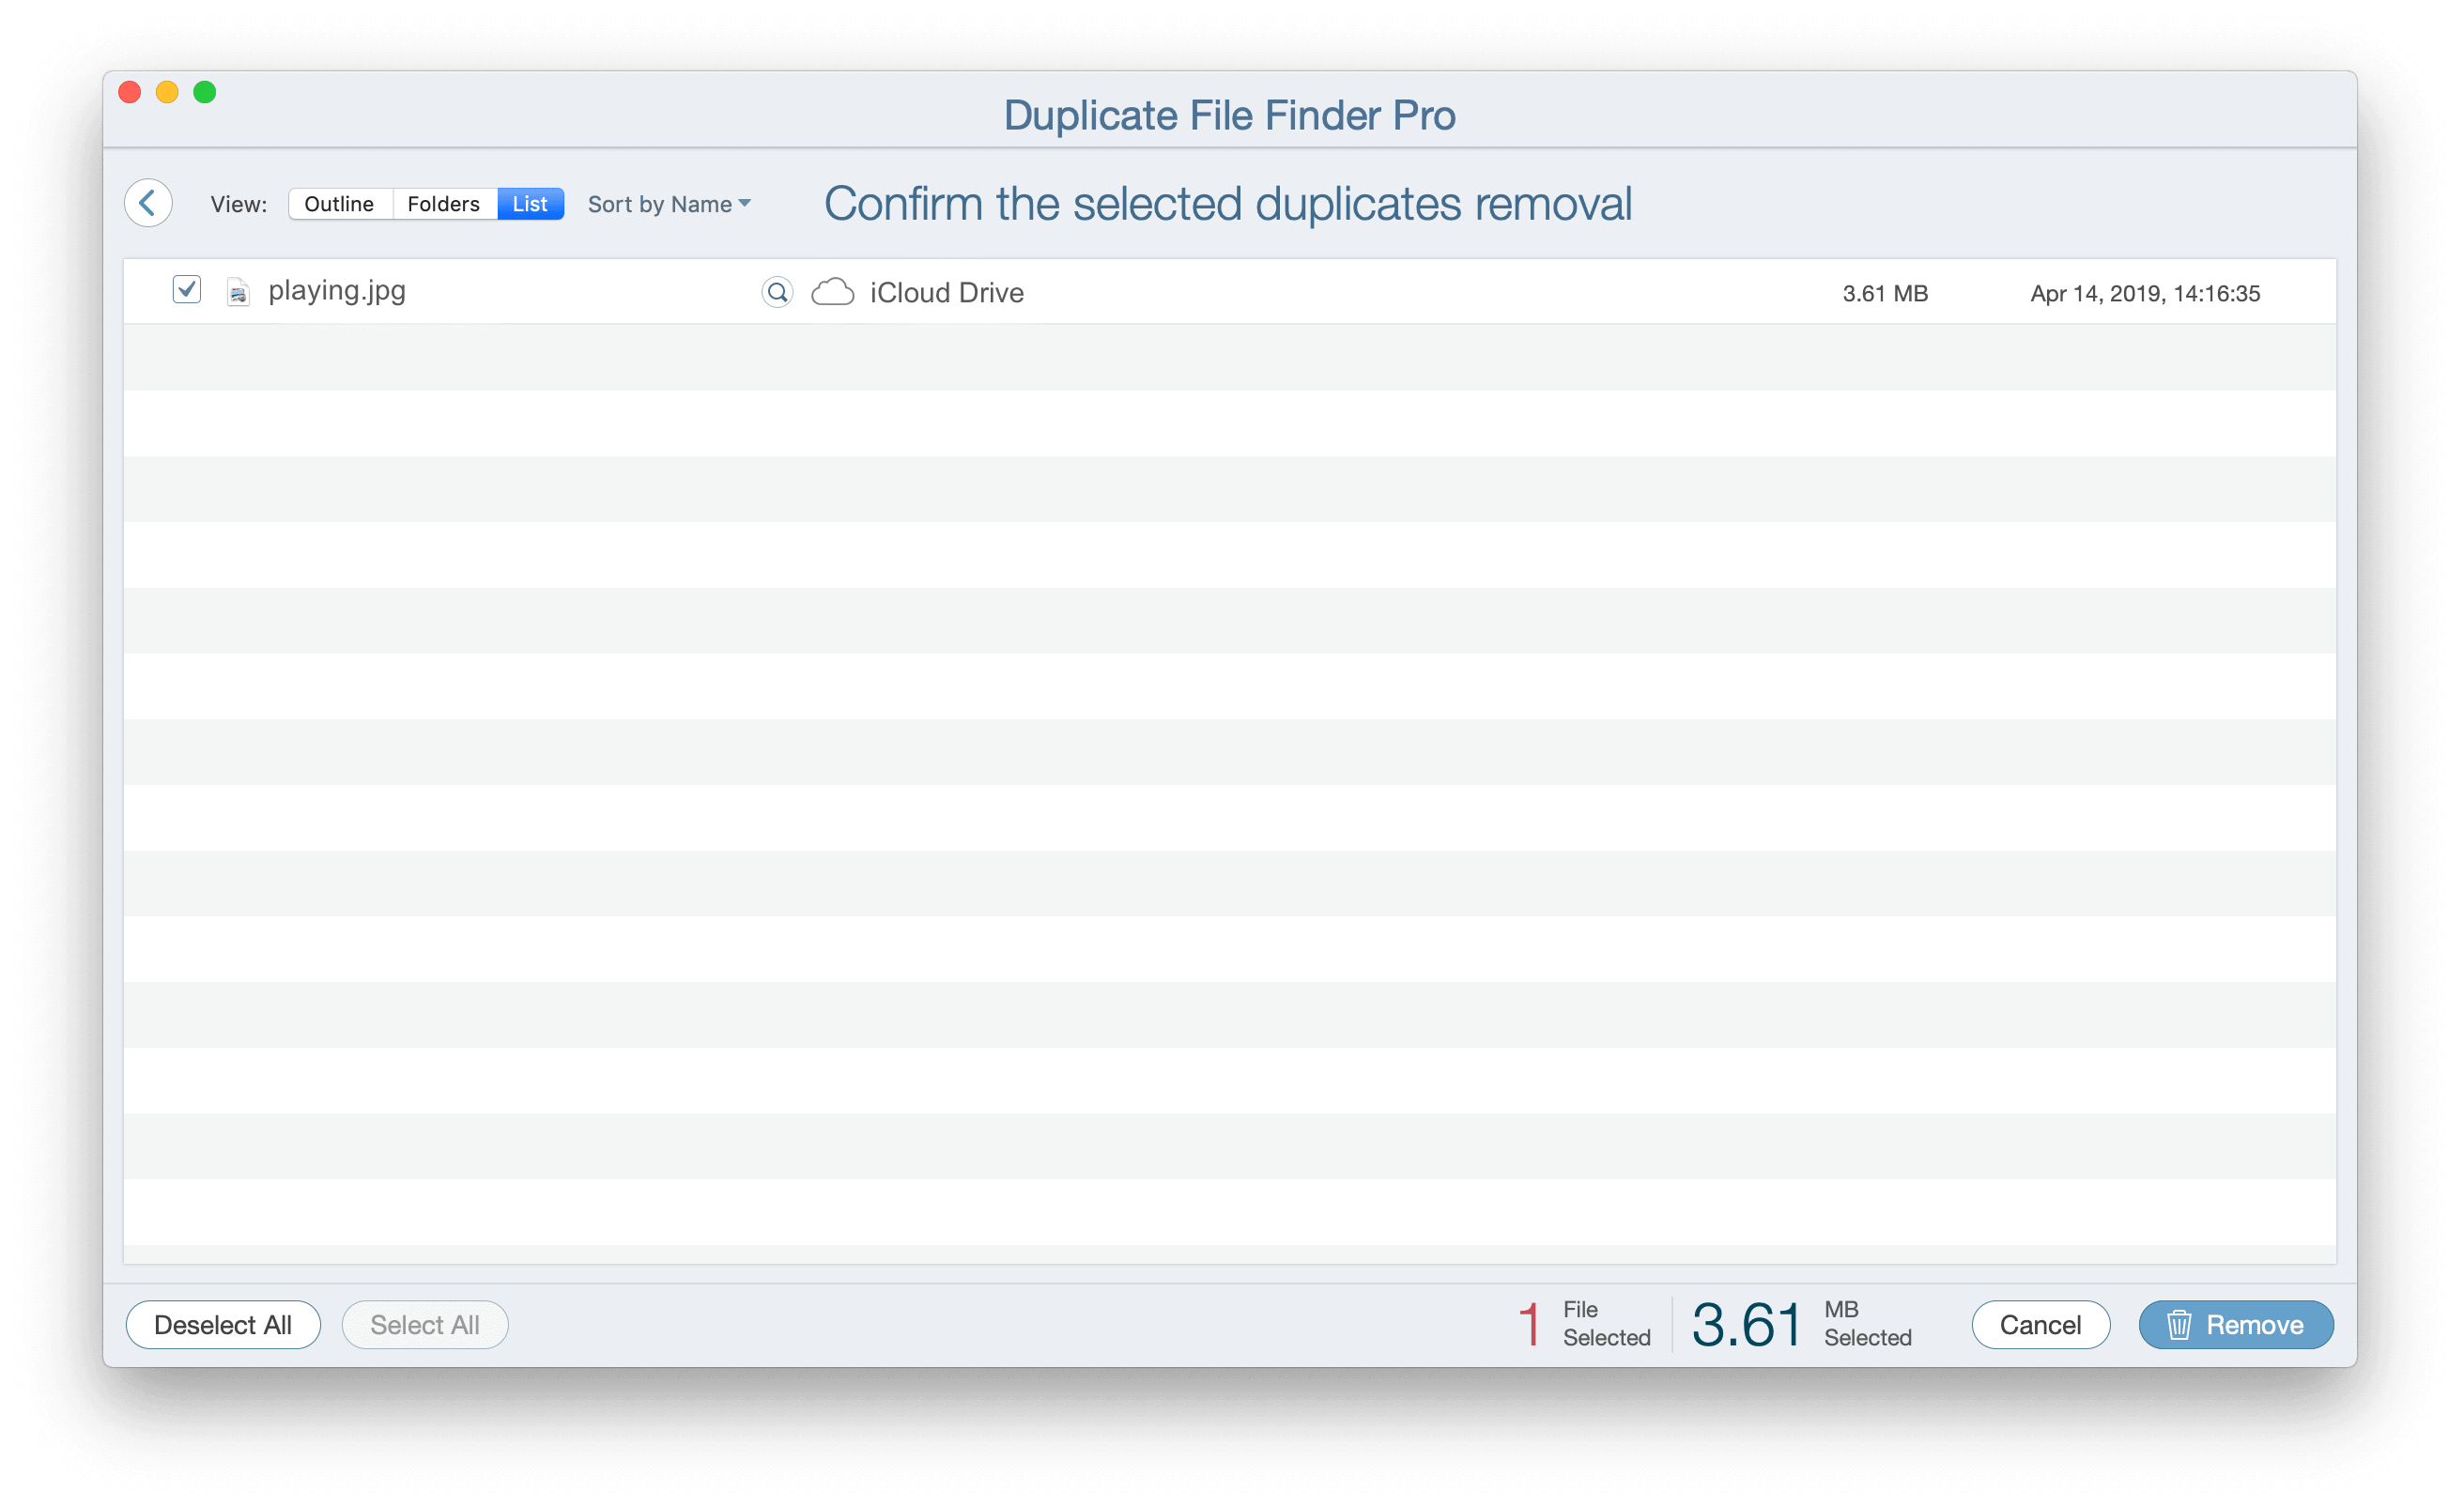
Task: Select the Outline view icon
Action: (338, 204)
